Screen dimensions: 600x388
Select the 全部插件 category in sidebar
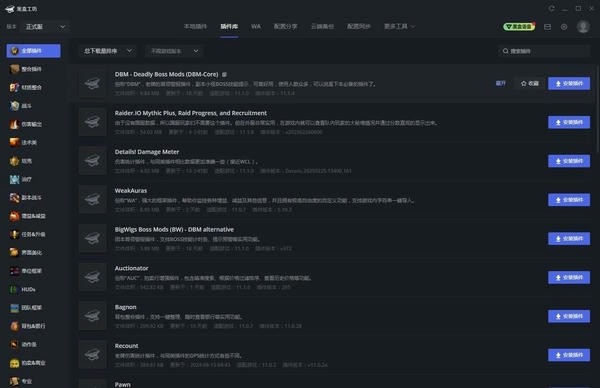coord(33,51)
